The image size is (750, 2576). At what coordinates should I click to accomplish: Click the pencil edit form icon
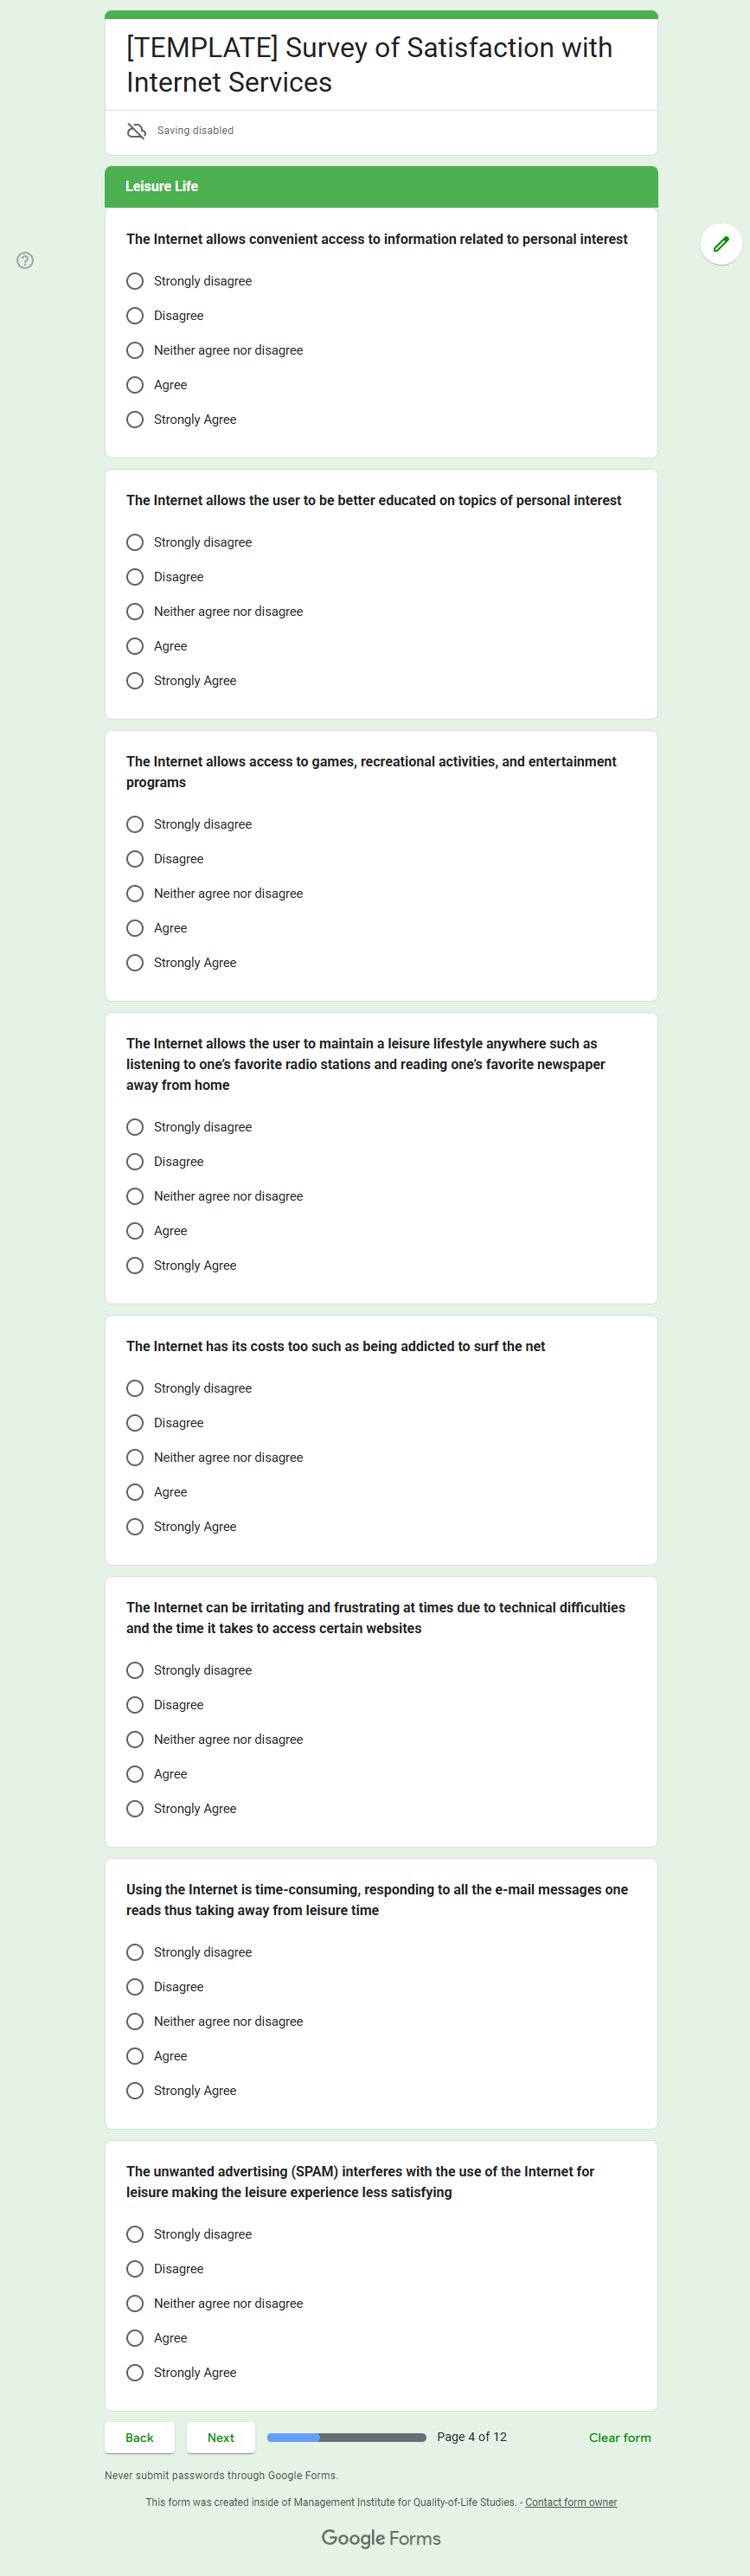[720, 244]
